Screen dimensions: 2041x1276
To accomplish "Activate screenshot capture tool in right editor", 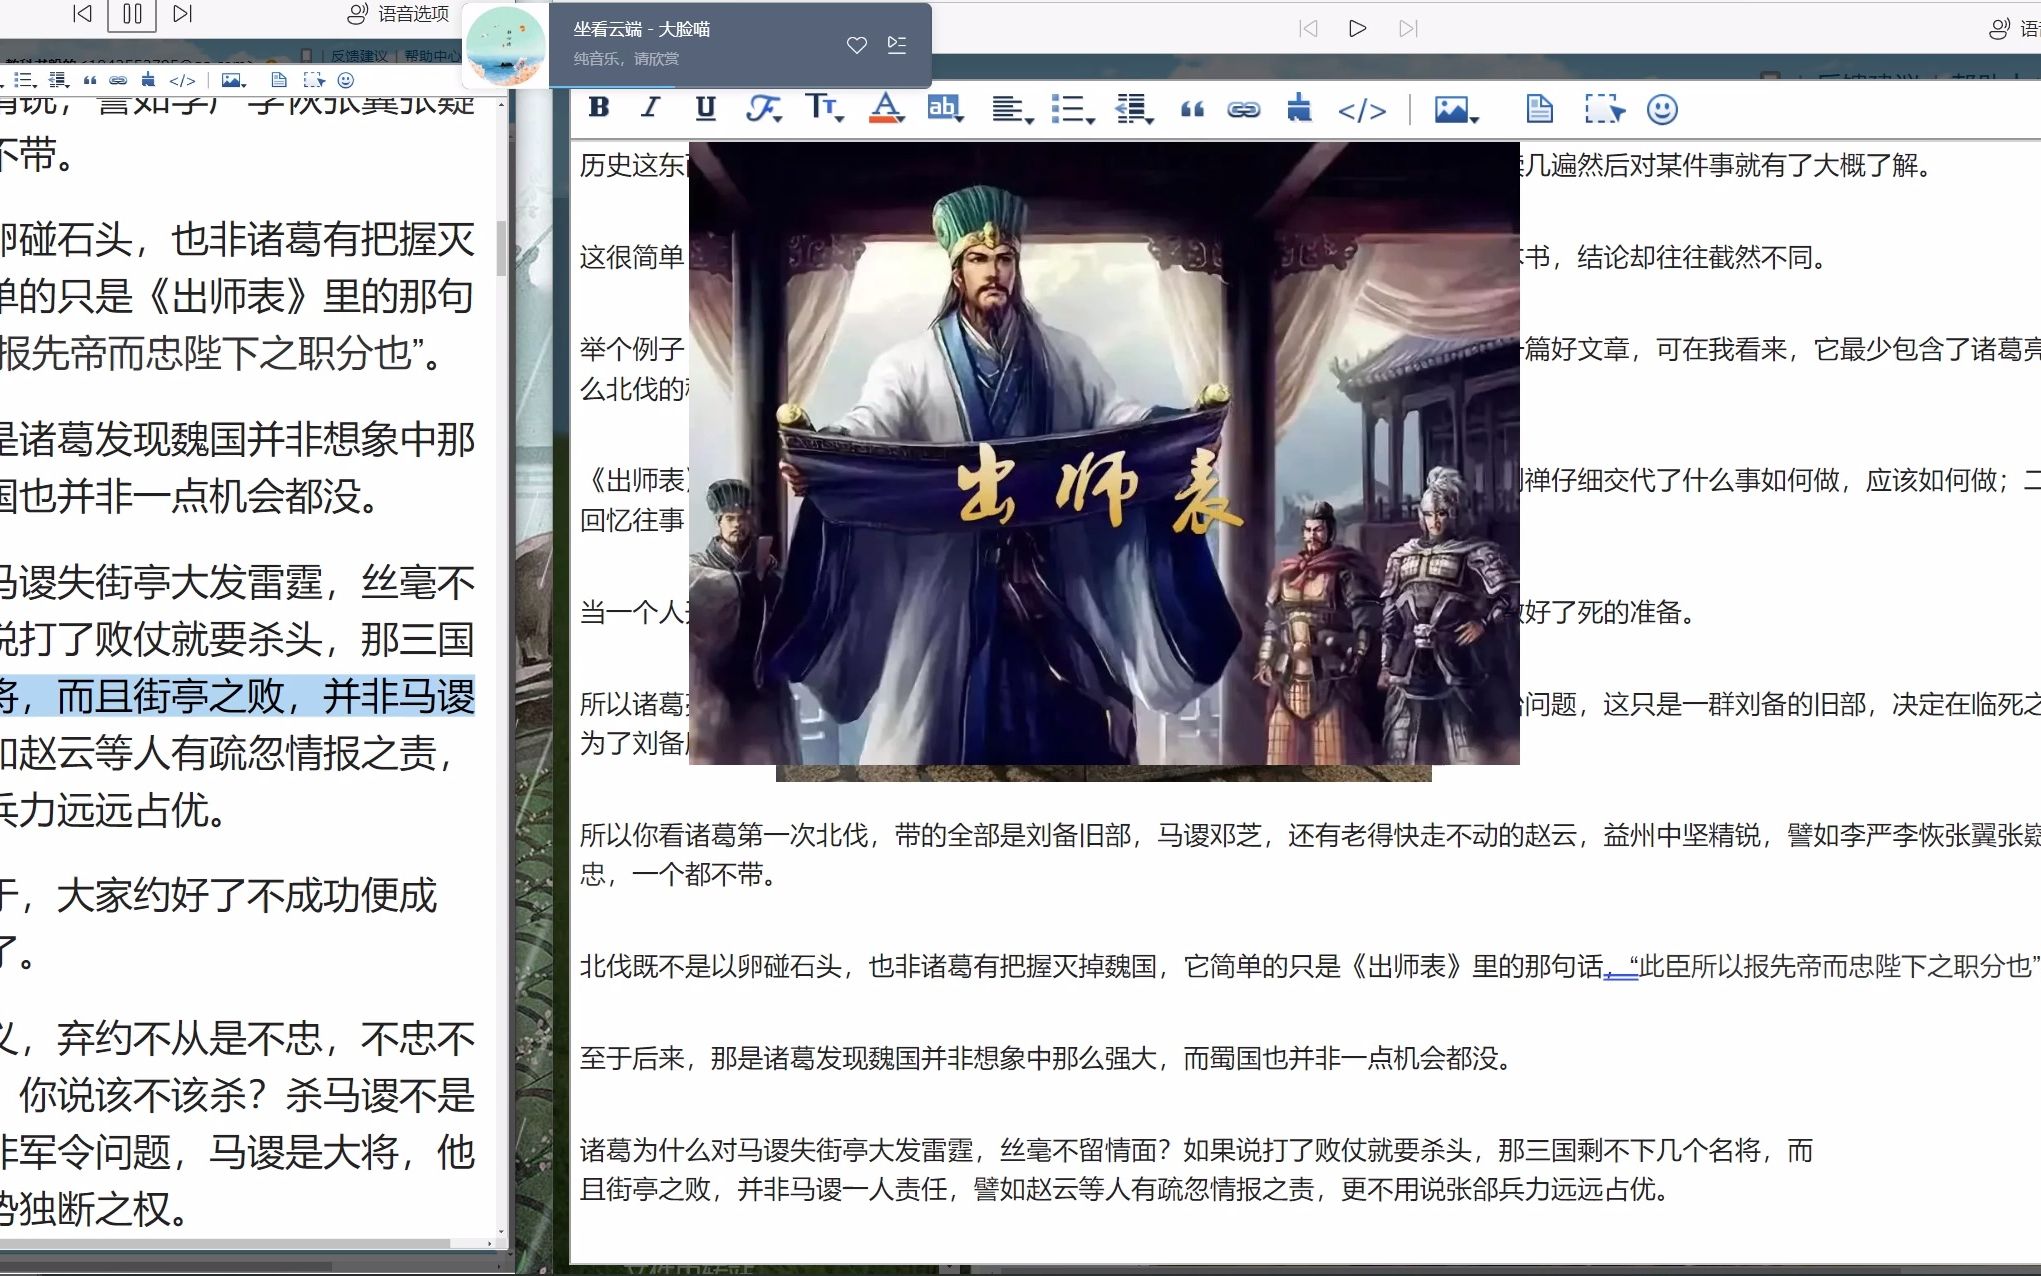I will pos(1604,109).
